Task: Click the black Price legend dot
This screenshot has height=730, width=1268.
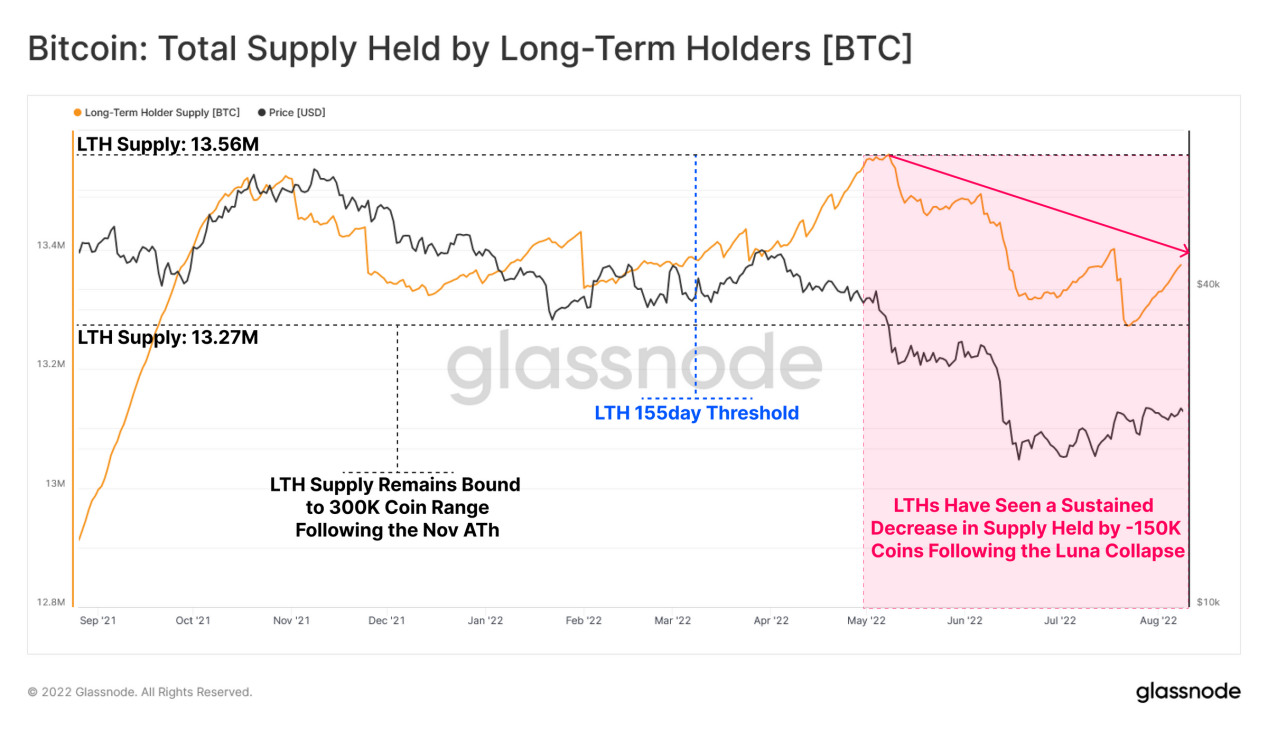Action: tap(262, 113)
